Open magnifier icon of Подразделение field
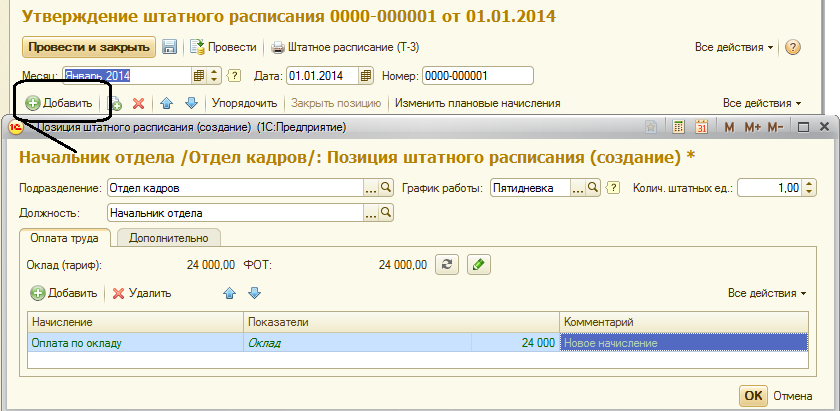 pyautogui.click(x=386, y=188)
